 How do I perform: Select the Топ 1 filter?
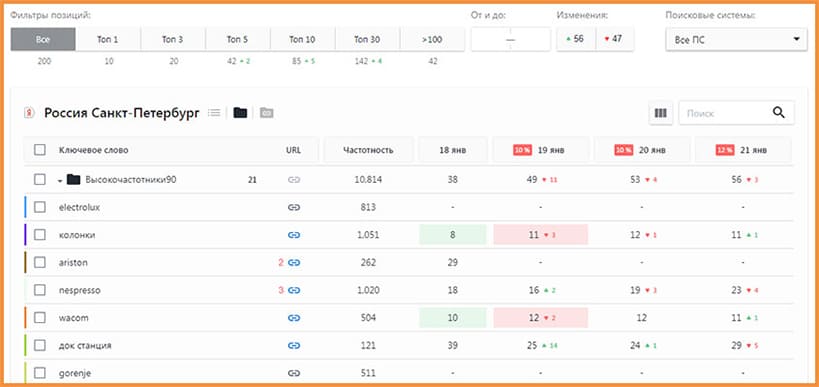pos(108,39)
